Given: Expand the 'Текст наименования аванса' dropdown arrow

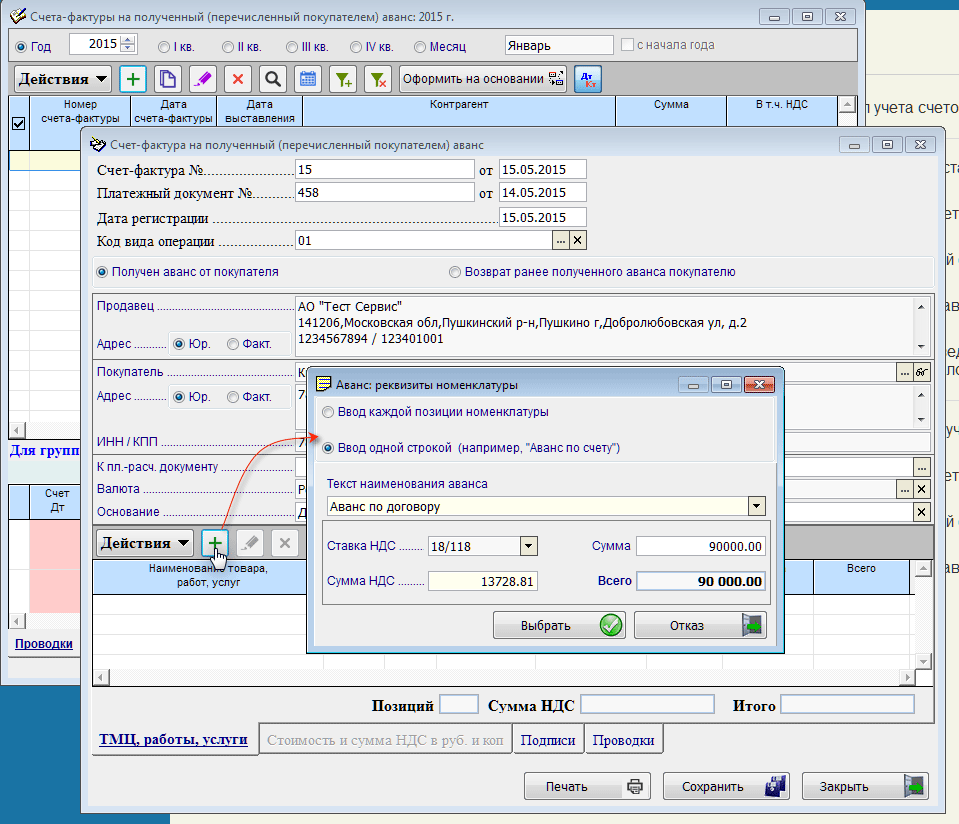Looking at the screenshot, I should pos(757,506).
